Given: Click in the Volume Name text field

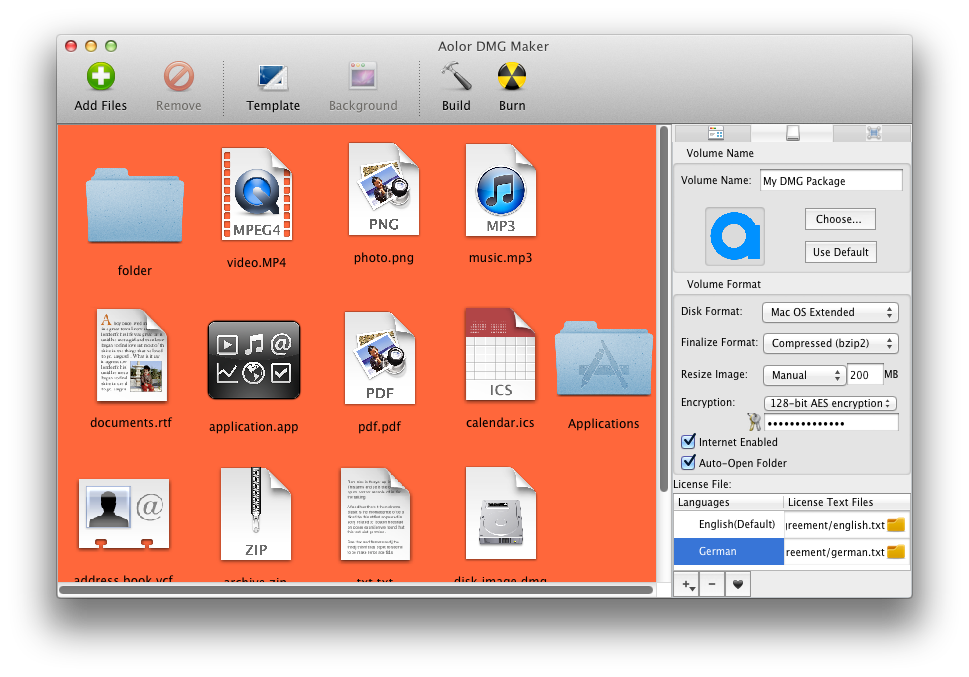Looking at the screenshot, I should click(x=830, y=181).
